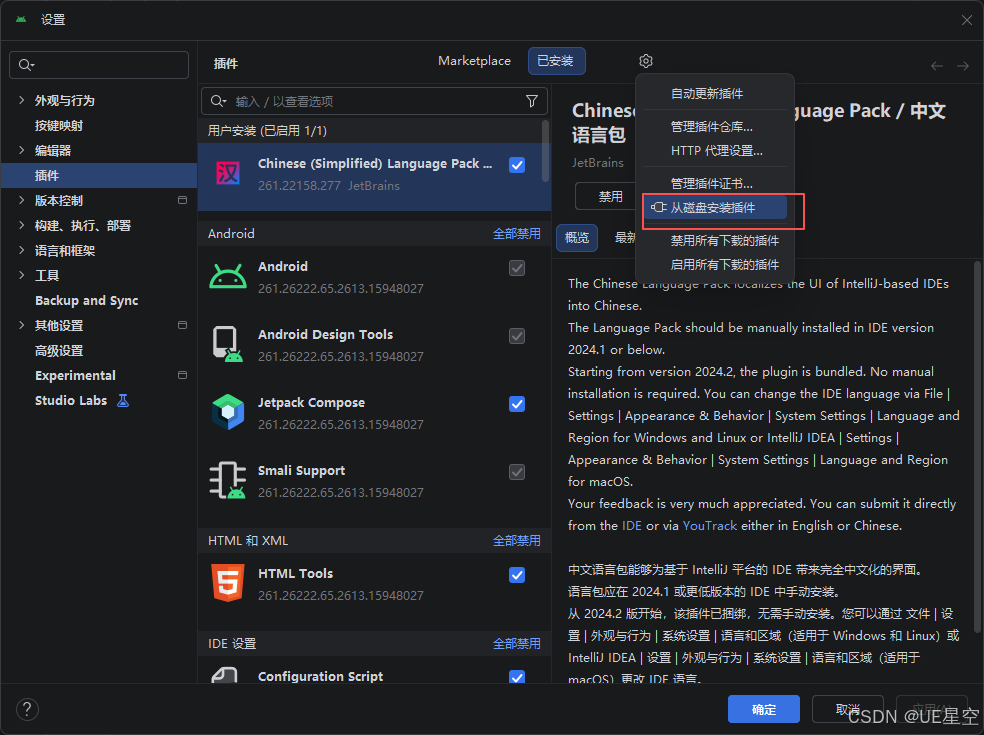Toggle Chinese Language Pack plugin checkbox
Screen dimensions: 984x735
[517, 165]
